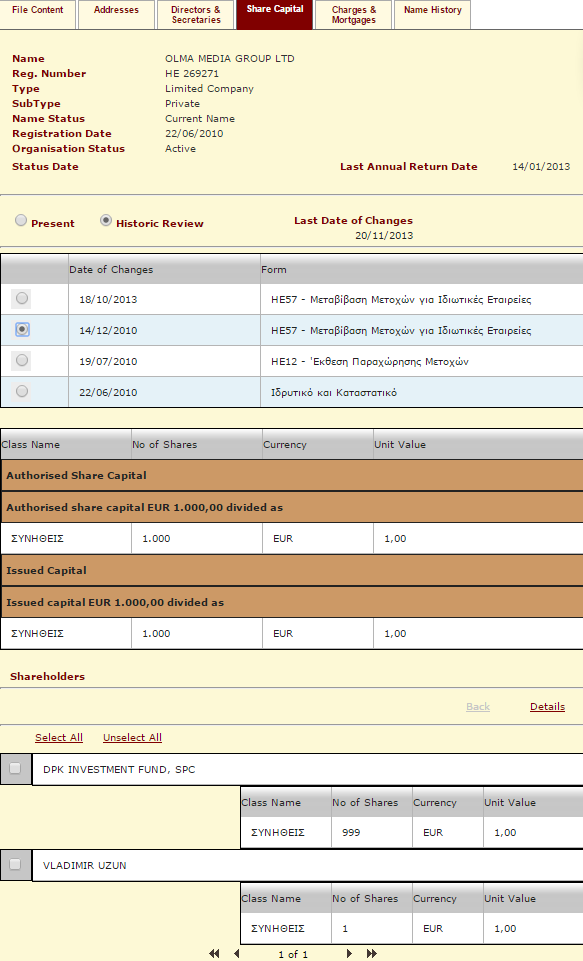583x961 pixels.
Task: Open the Share Capital tab
Action: [x=275, y=14]
